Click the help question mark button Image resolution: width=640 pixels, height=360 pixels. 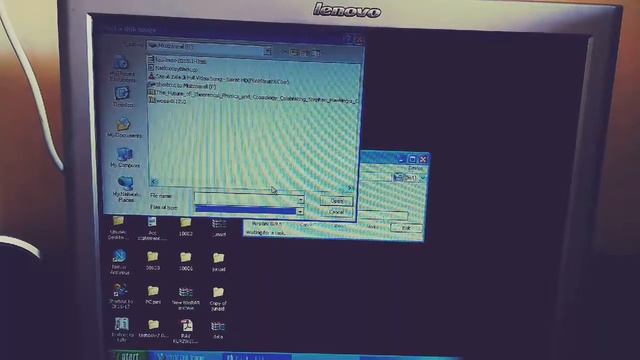[348, 39]
